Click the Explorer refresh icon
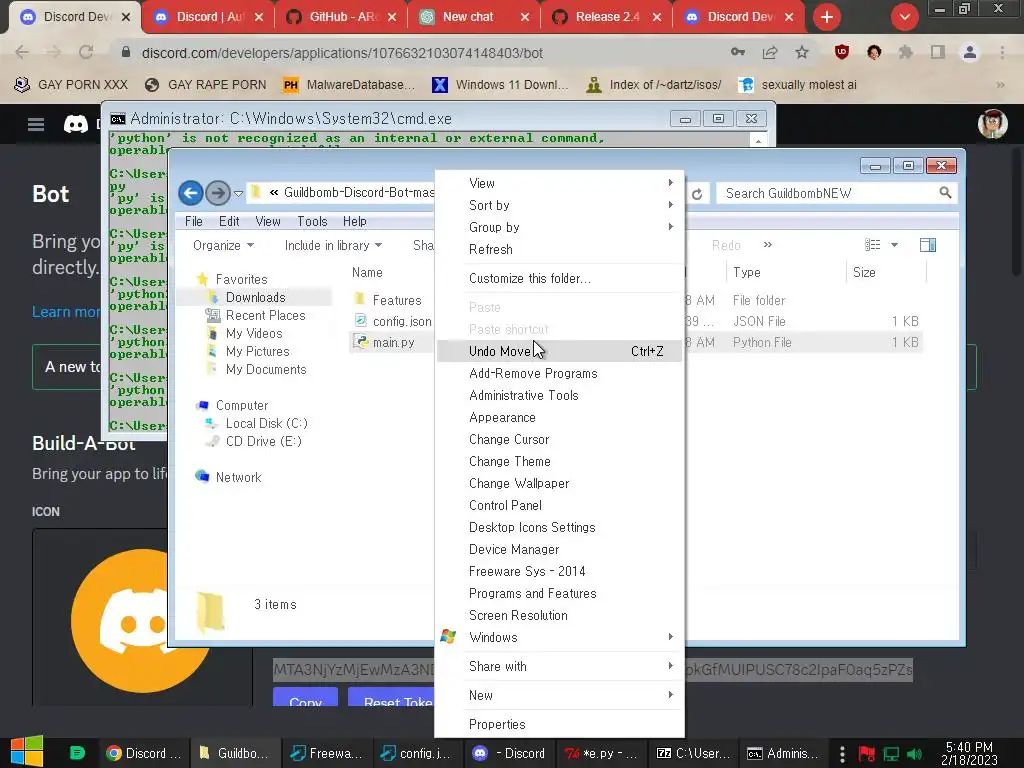 pos(697,194)
